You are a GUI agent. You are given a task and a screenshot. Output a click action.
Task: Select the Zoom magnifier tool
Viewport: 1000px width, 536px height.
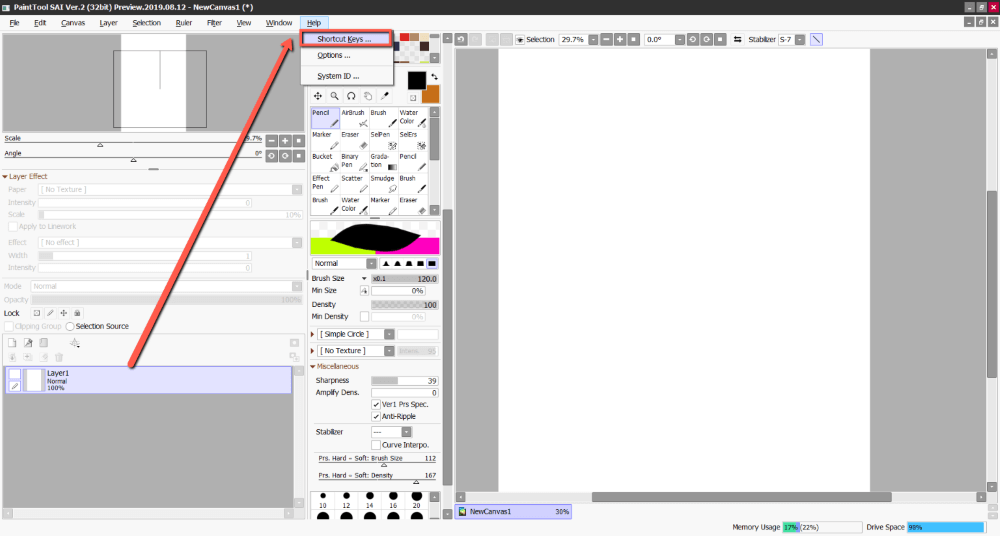334,96
